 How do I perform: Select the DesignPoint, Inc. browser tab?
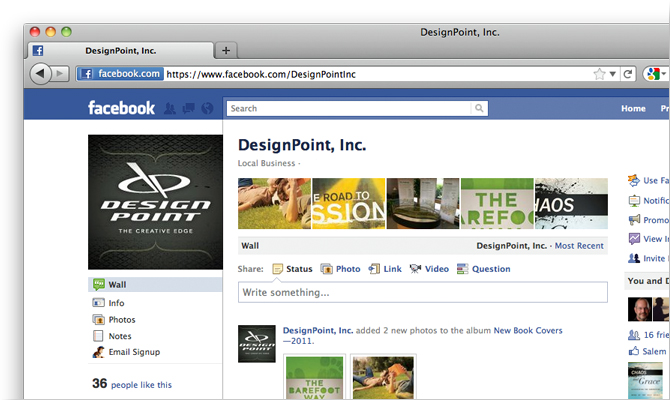(x=120, y=50)
